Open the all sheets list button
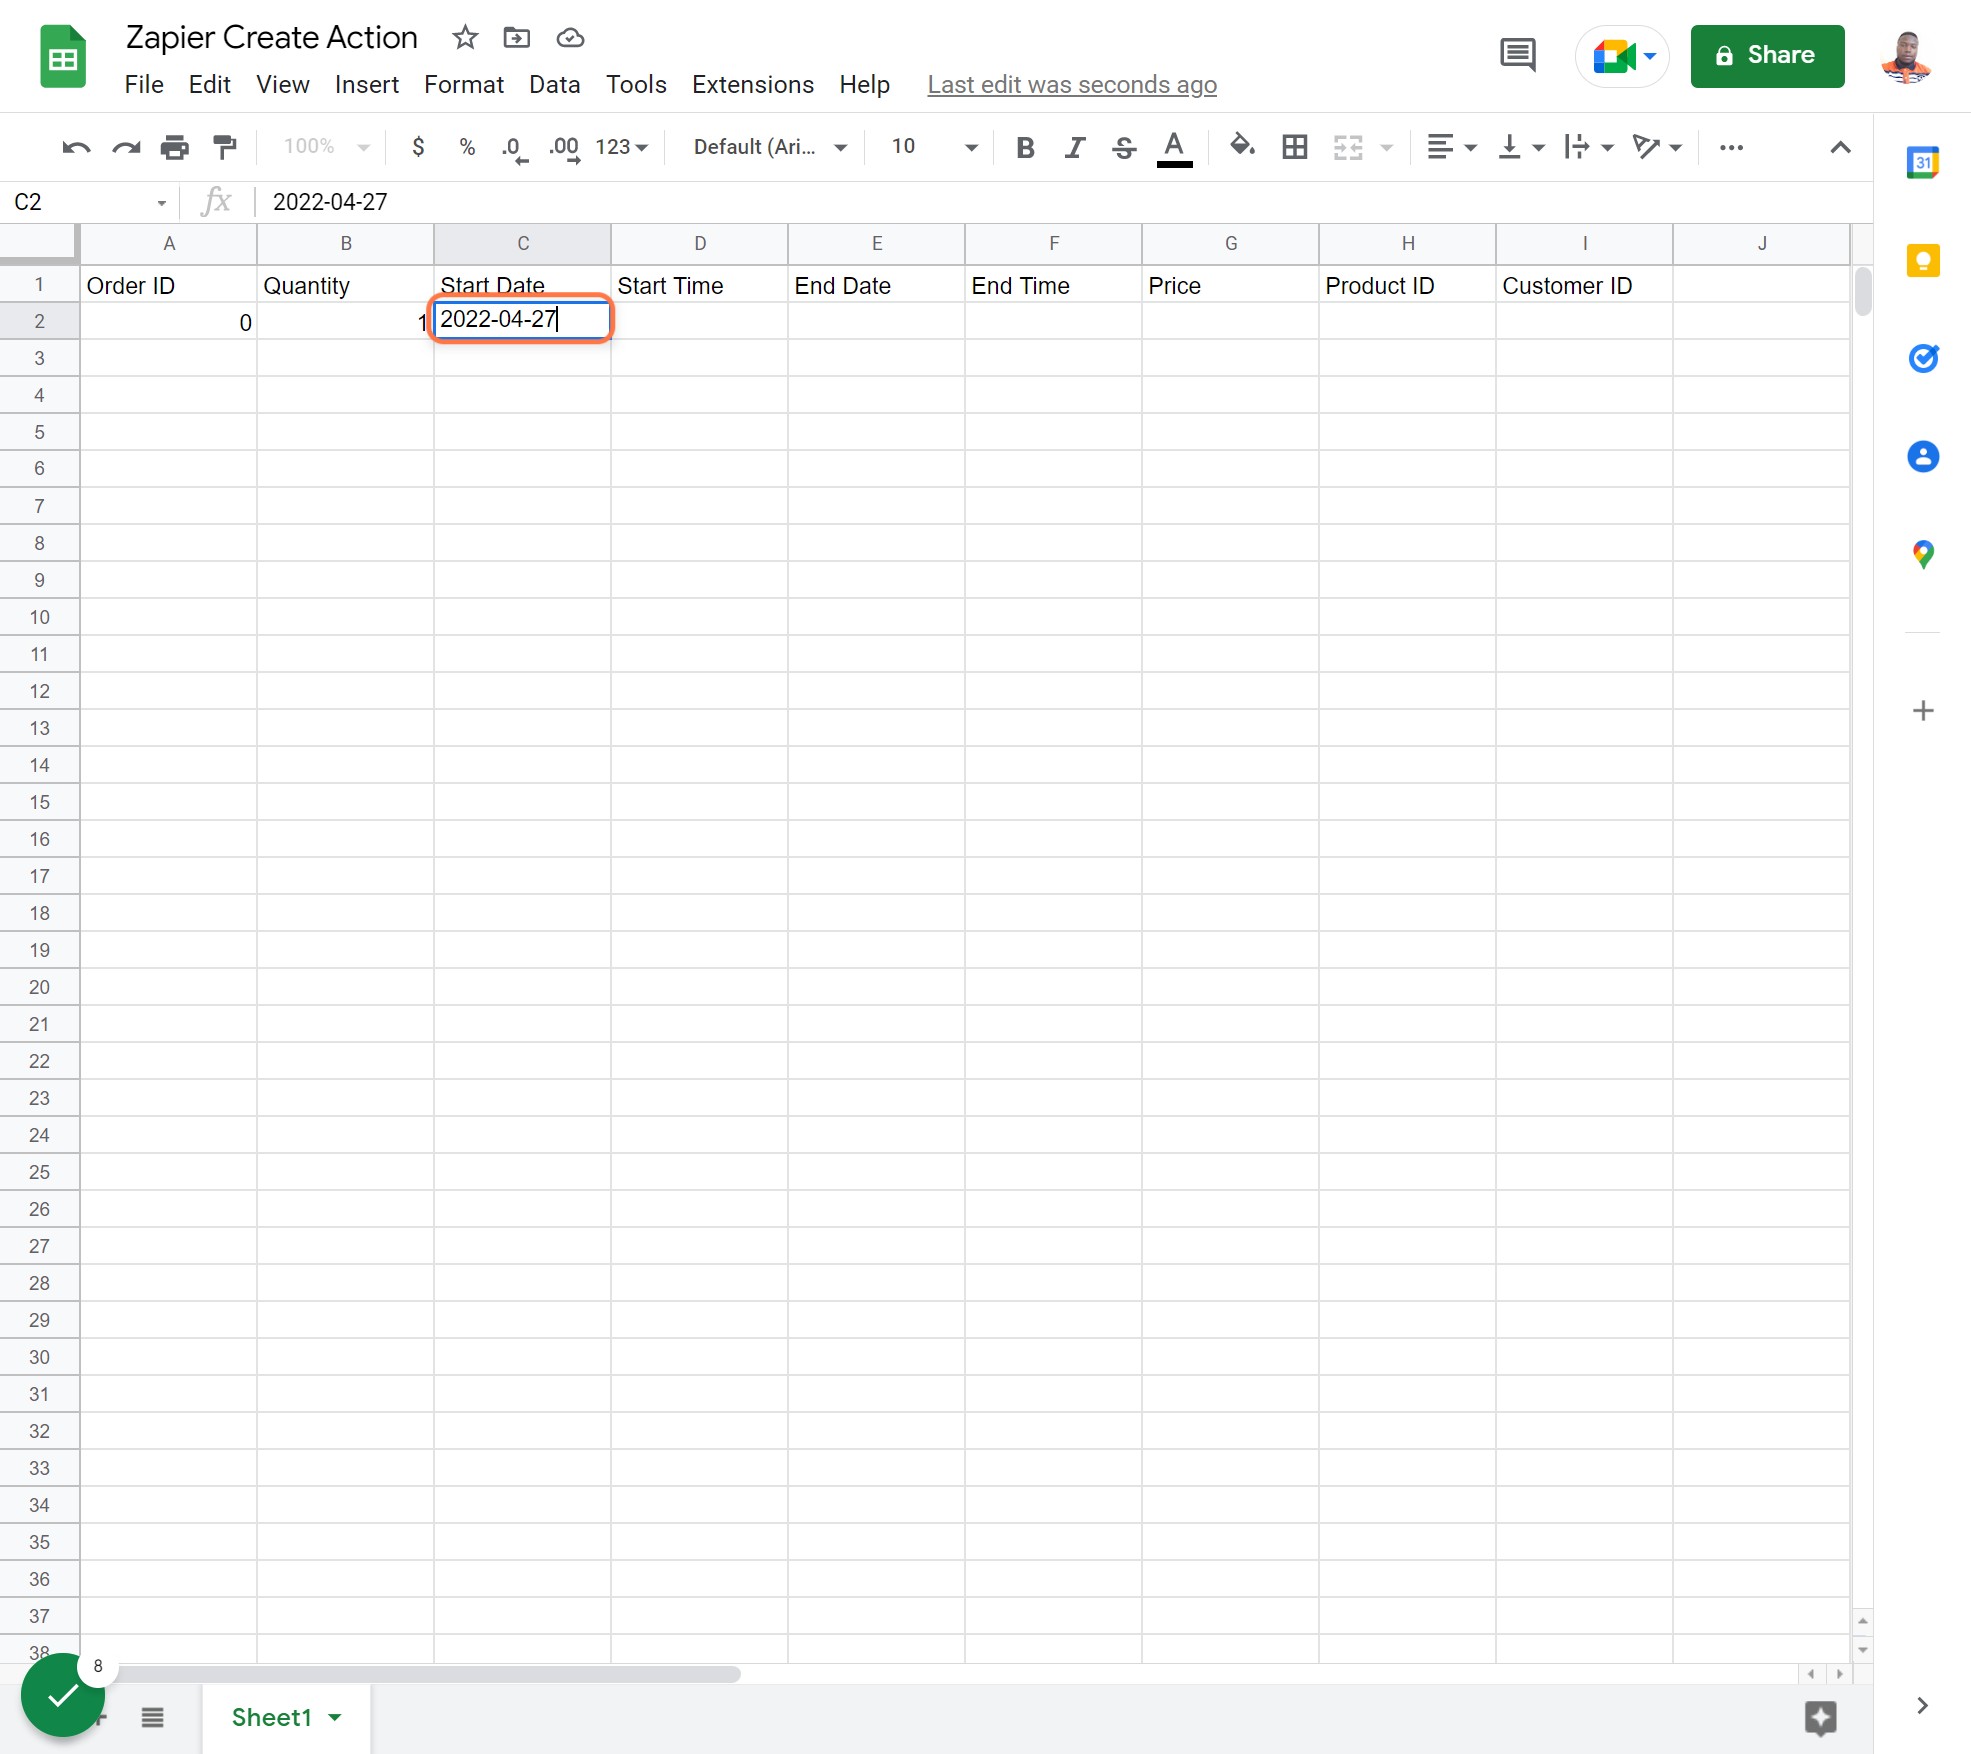This screenshot has width=1971, height=1754. 152,1717
